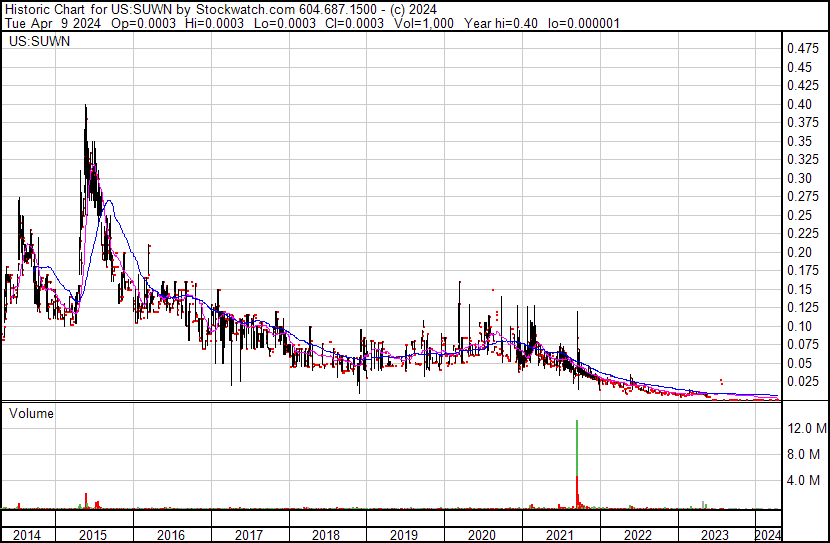Select the 4.0 M volume axis label
The height and width of the screenshot is (543, 830).
(803, 480)
